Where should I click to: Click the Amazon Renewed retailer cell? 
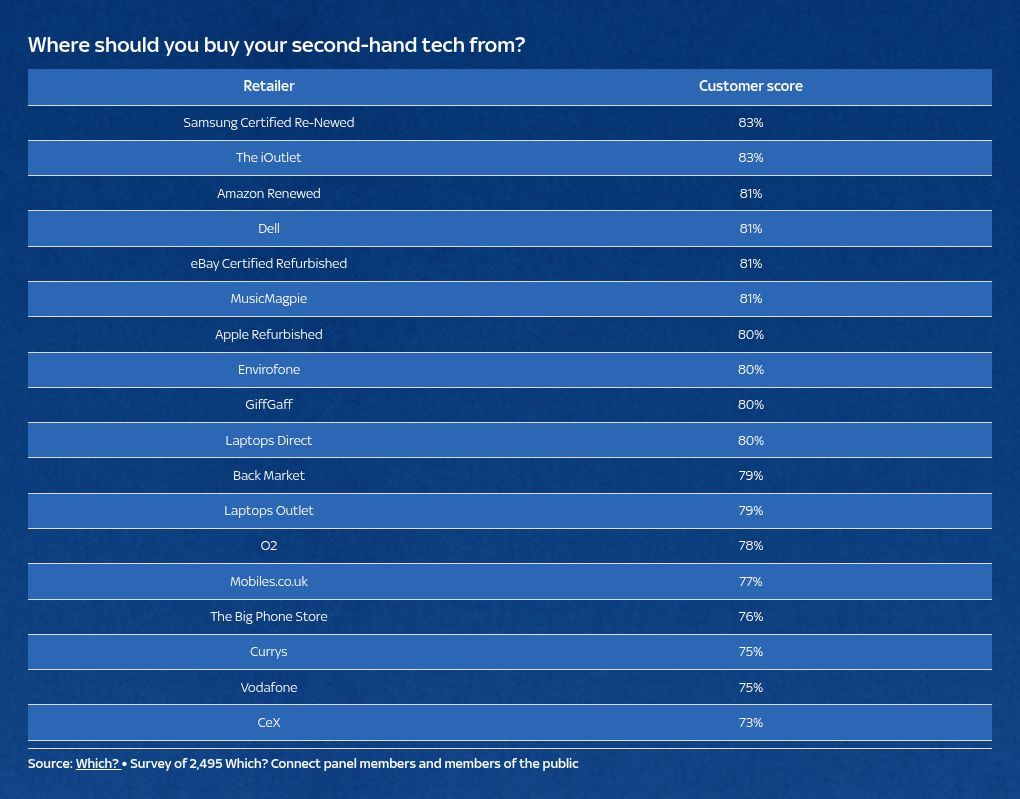tap(269, 193)
